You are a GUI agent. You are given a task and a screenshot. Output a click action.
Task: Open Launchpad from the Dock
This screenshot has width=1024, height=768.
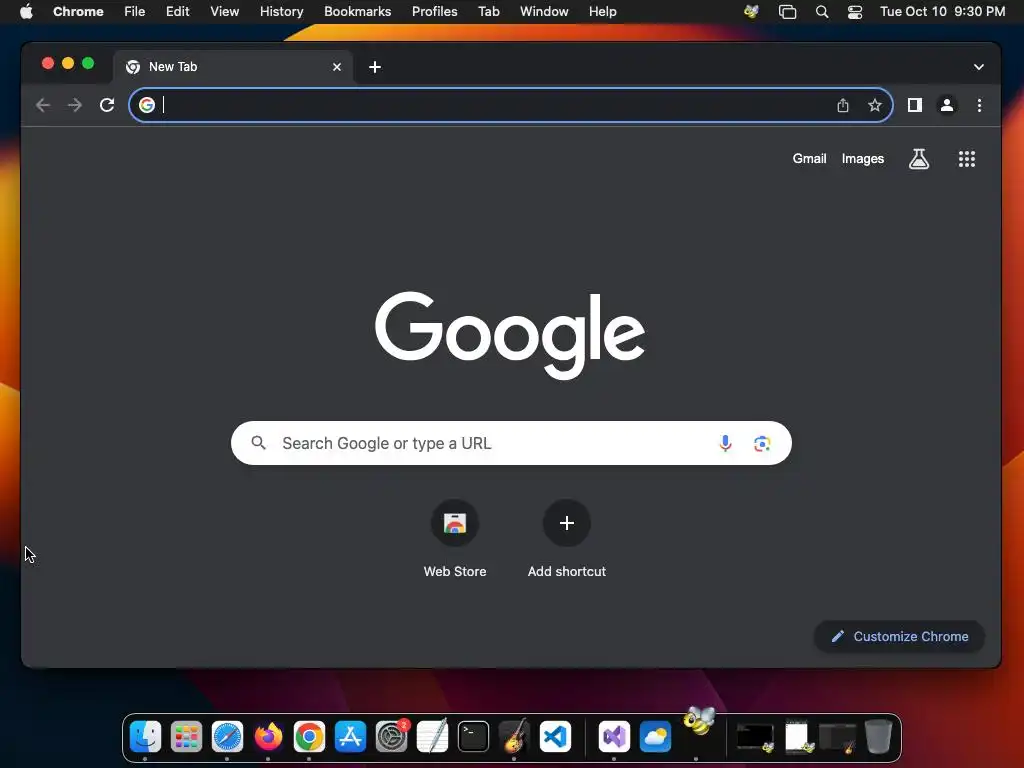pos(186,737)
